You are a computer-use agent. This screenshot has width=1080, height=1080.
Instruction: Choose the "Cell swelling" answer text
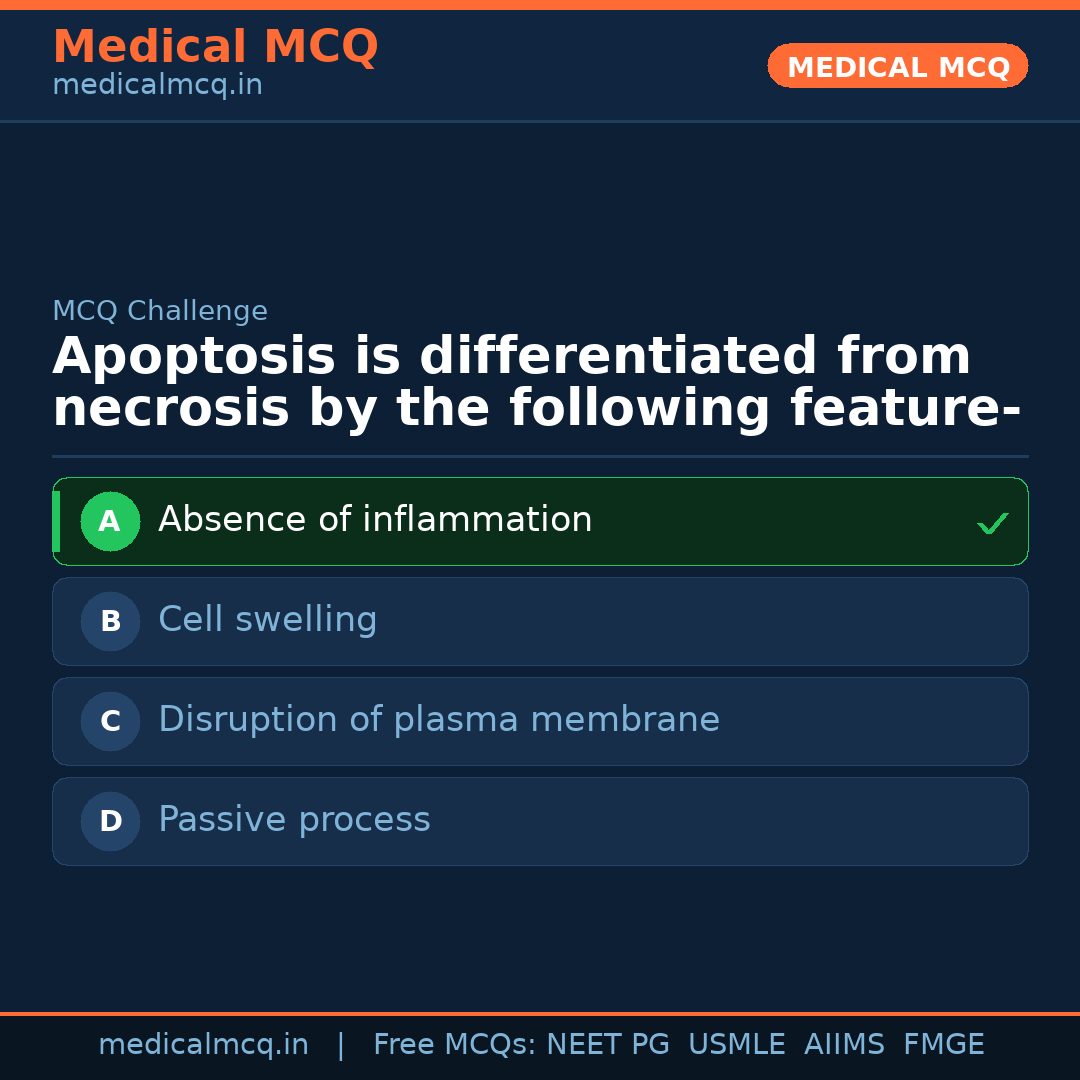pyautogui.click(x=267, y=620)
